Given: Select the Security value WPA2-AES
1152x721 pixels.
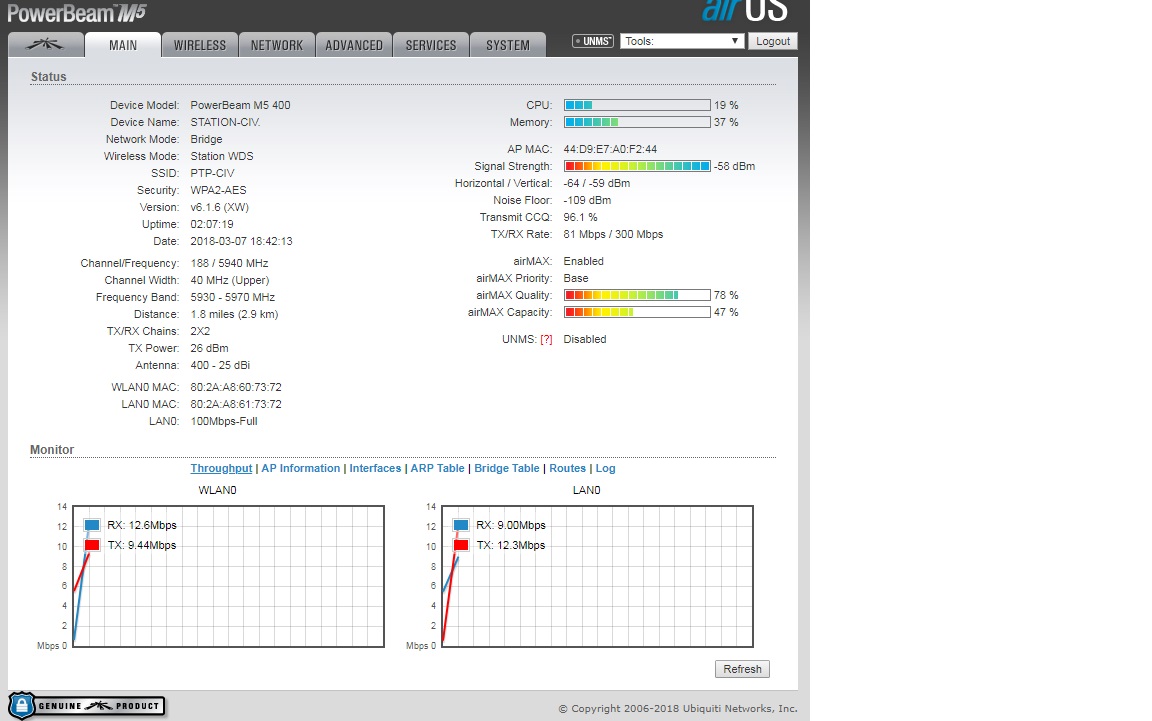Looking at the screenshot, I should coord(218,190).
